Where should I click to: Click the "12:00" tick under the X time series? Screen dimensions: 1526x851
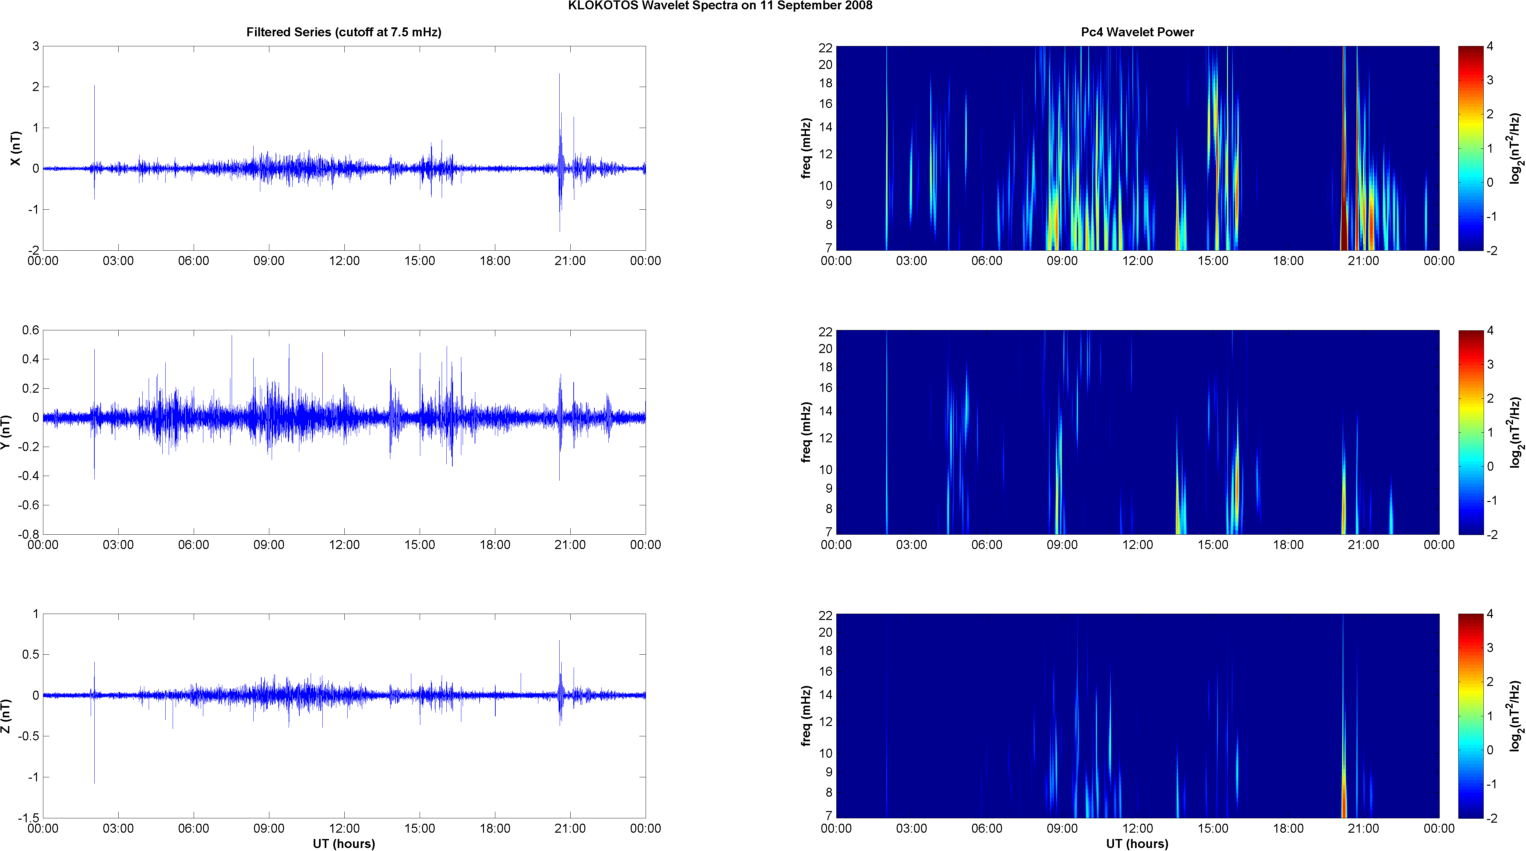click(344, 261)
